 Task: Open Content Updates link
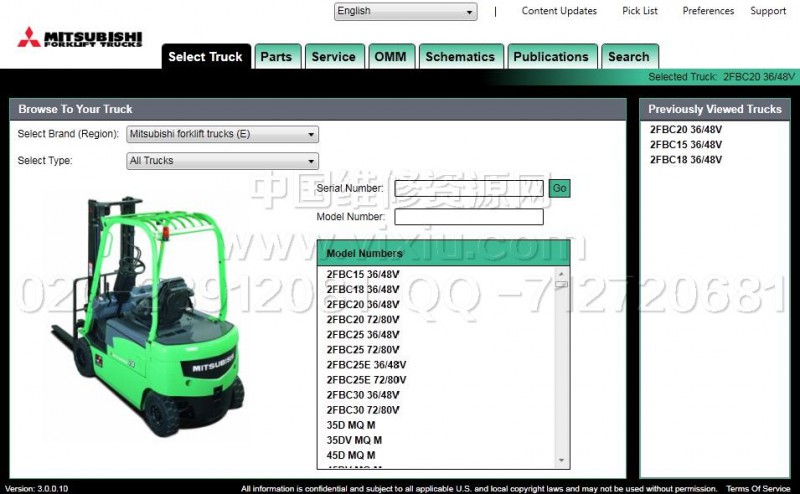tap(559, 11)
